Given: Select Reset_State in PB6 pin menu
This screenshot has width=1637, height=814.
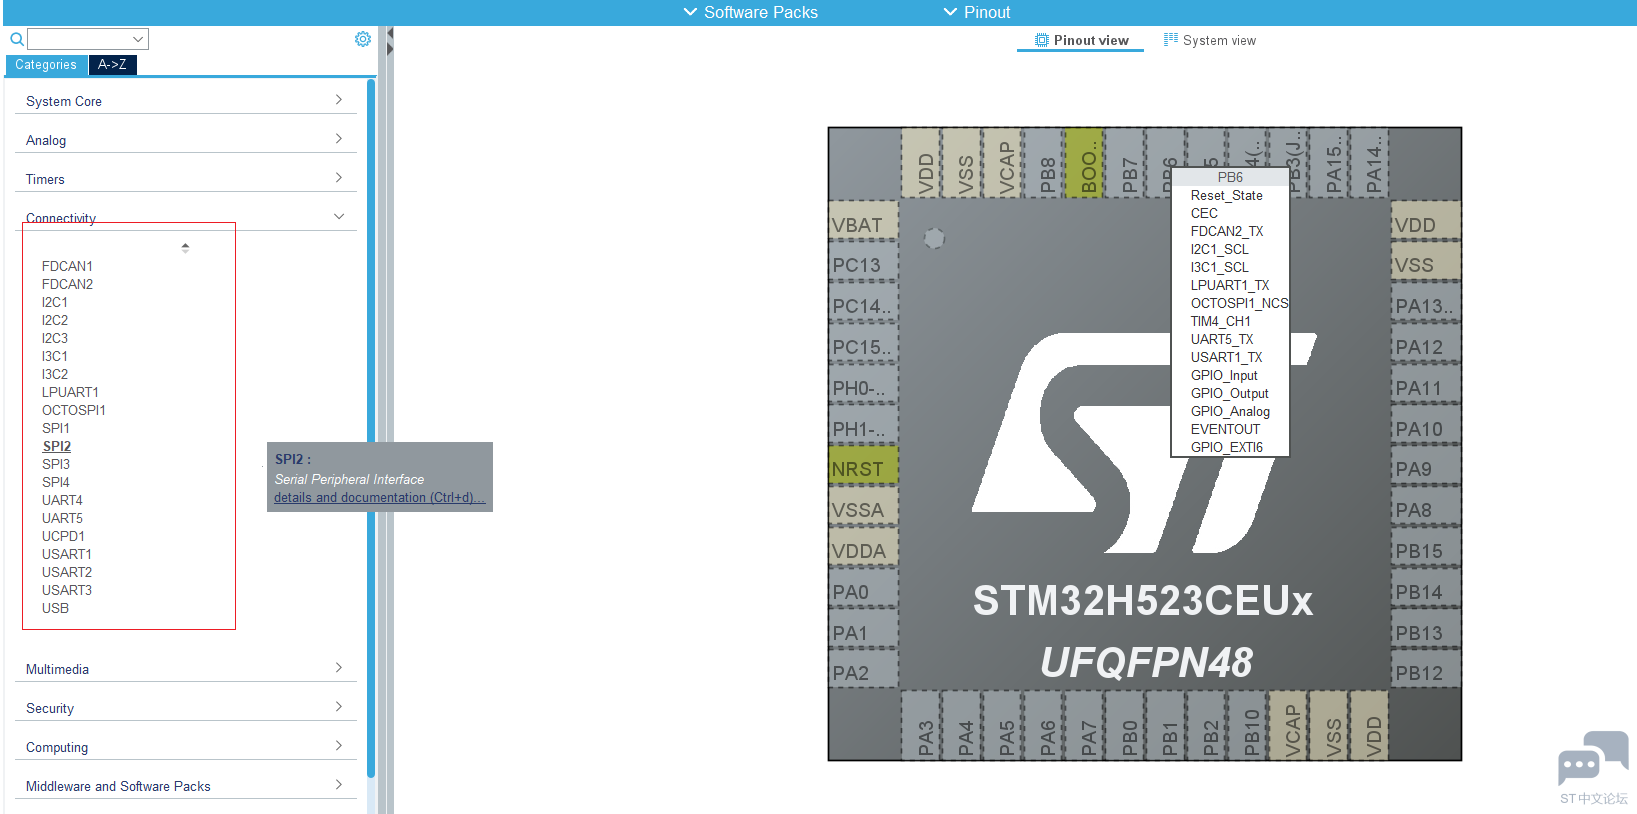Looking at the screenshot, I should click(x=1226, y=195).
